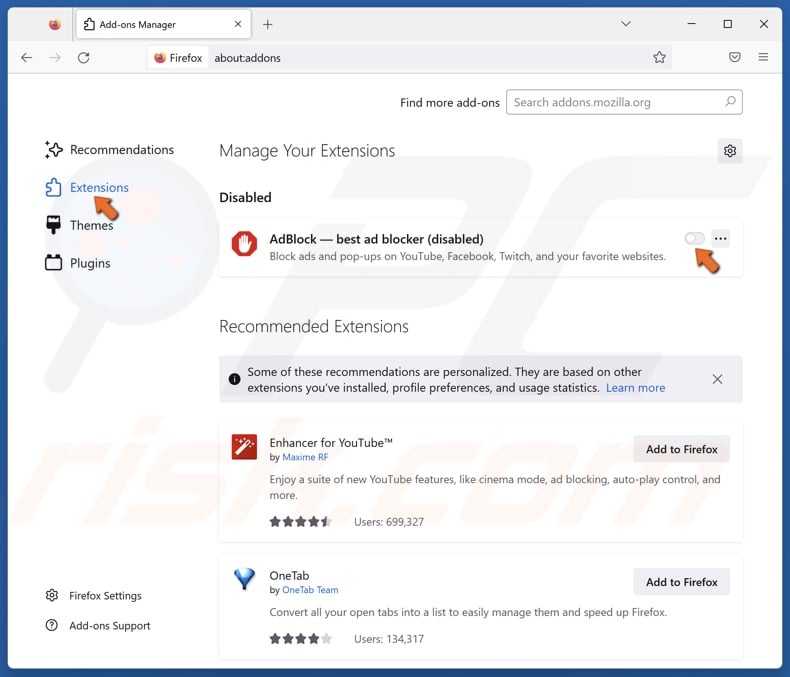Click the Add-ons Support question icon
Viewport: 790px width, 677px height.
pos(52,625)
